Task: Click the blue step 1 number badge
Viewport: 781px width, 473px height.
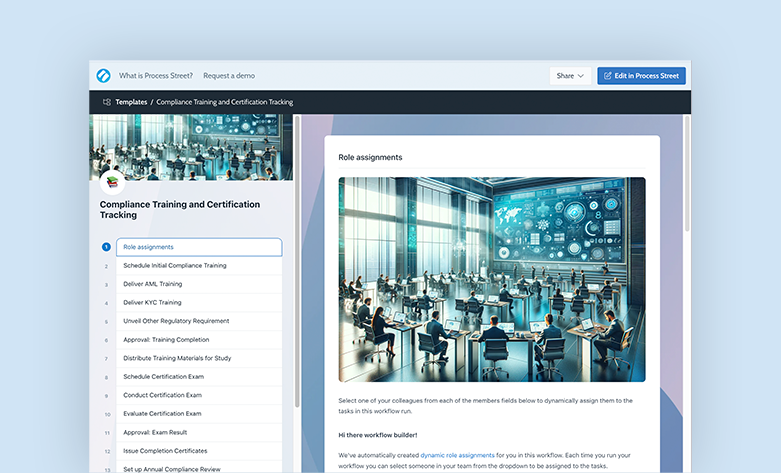Action: pyautogui.click(x=106, y=247)
